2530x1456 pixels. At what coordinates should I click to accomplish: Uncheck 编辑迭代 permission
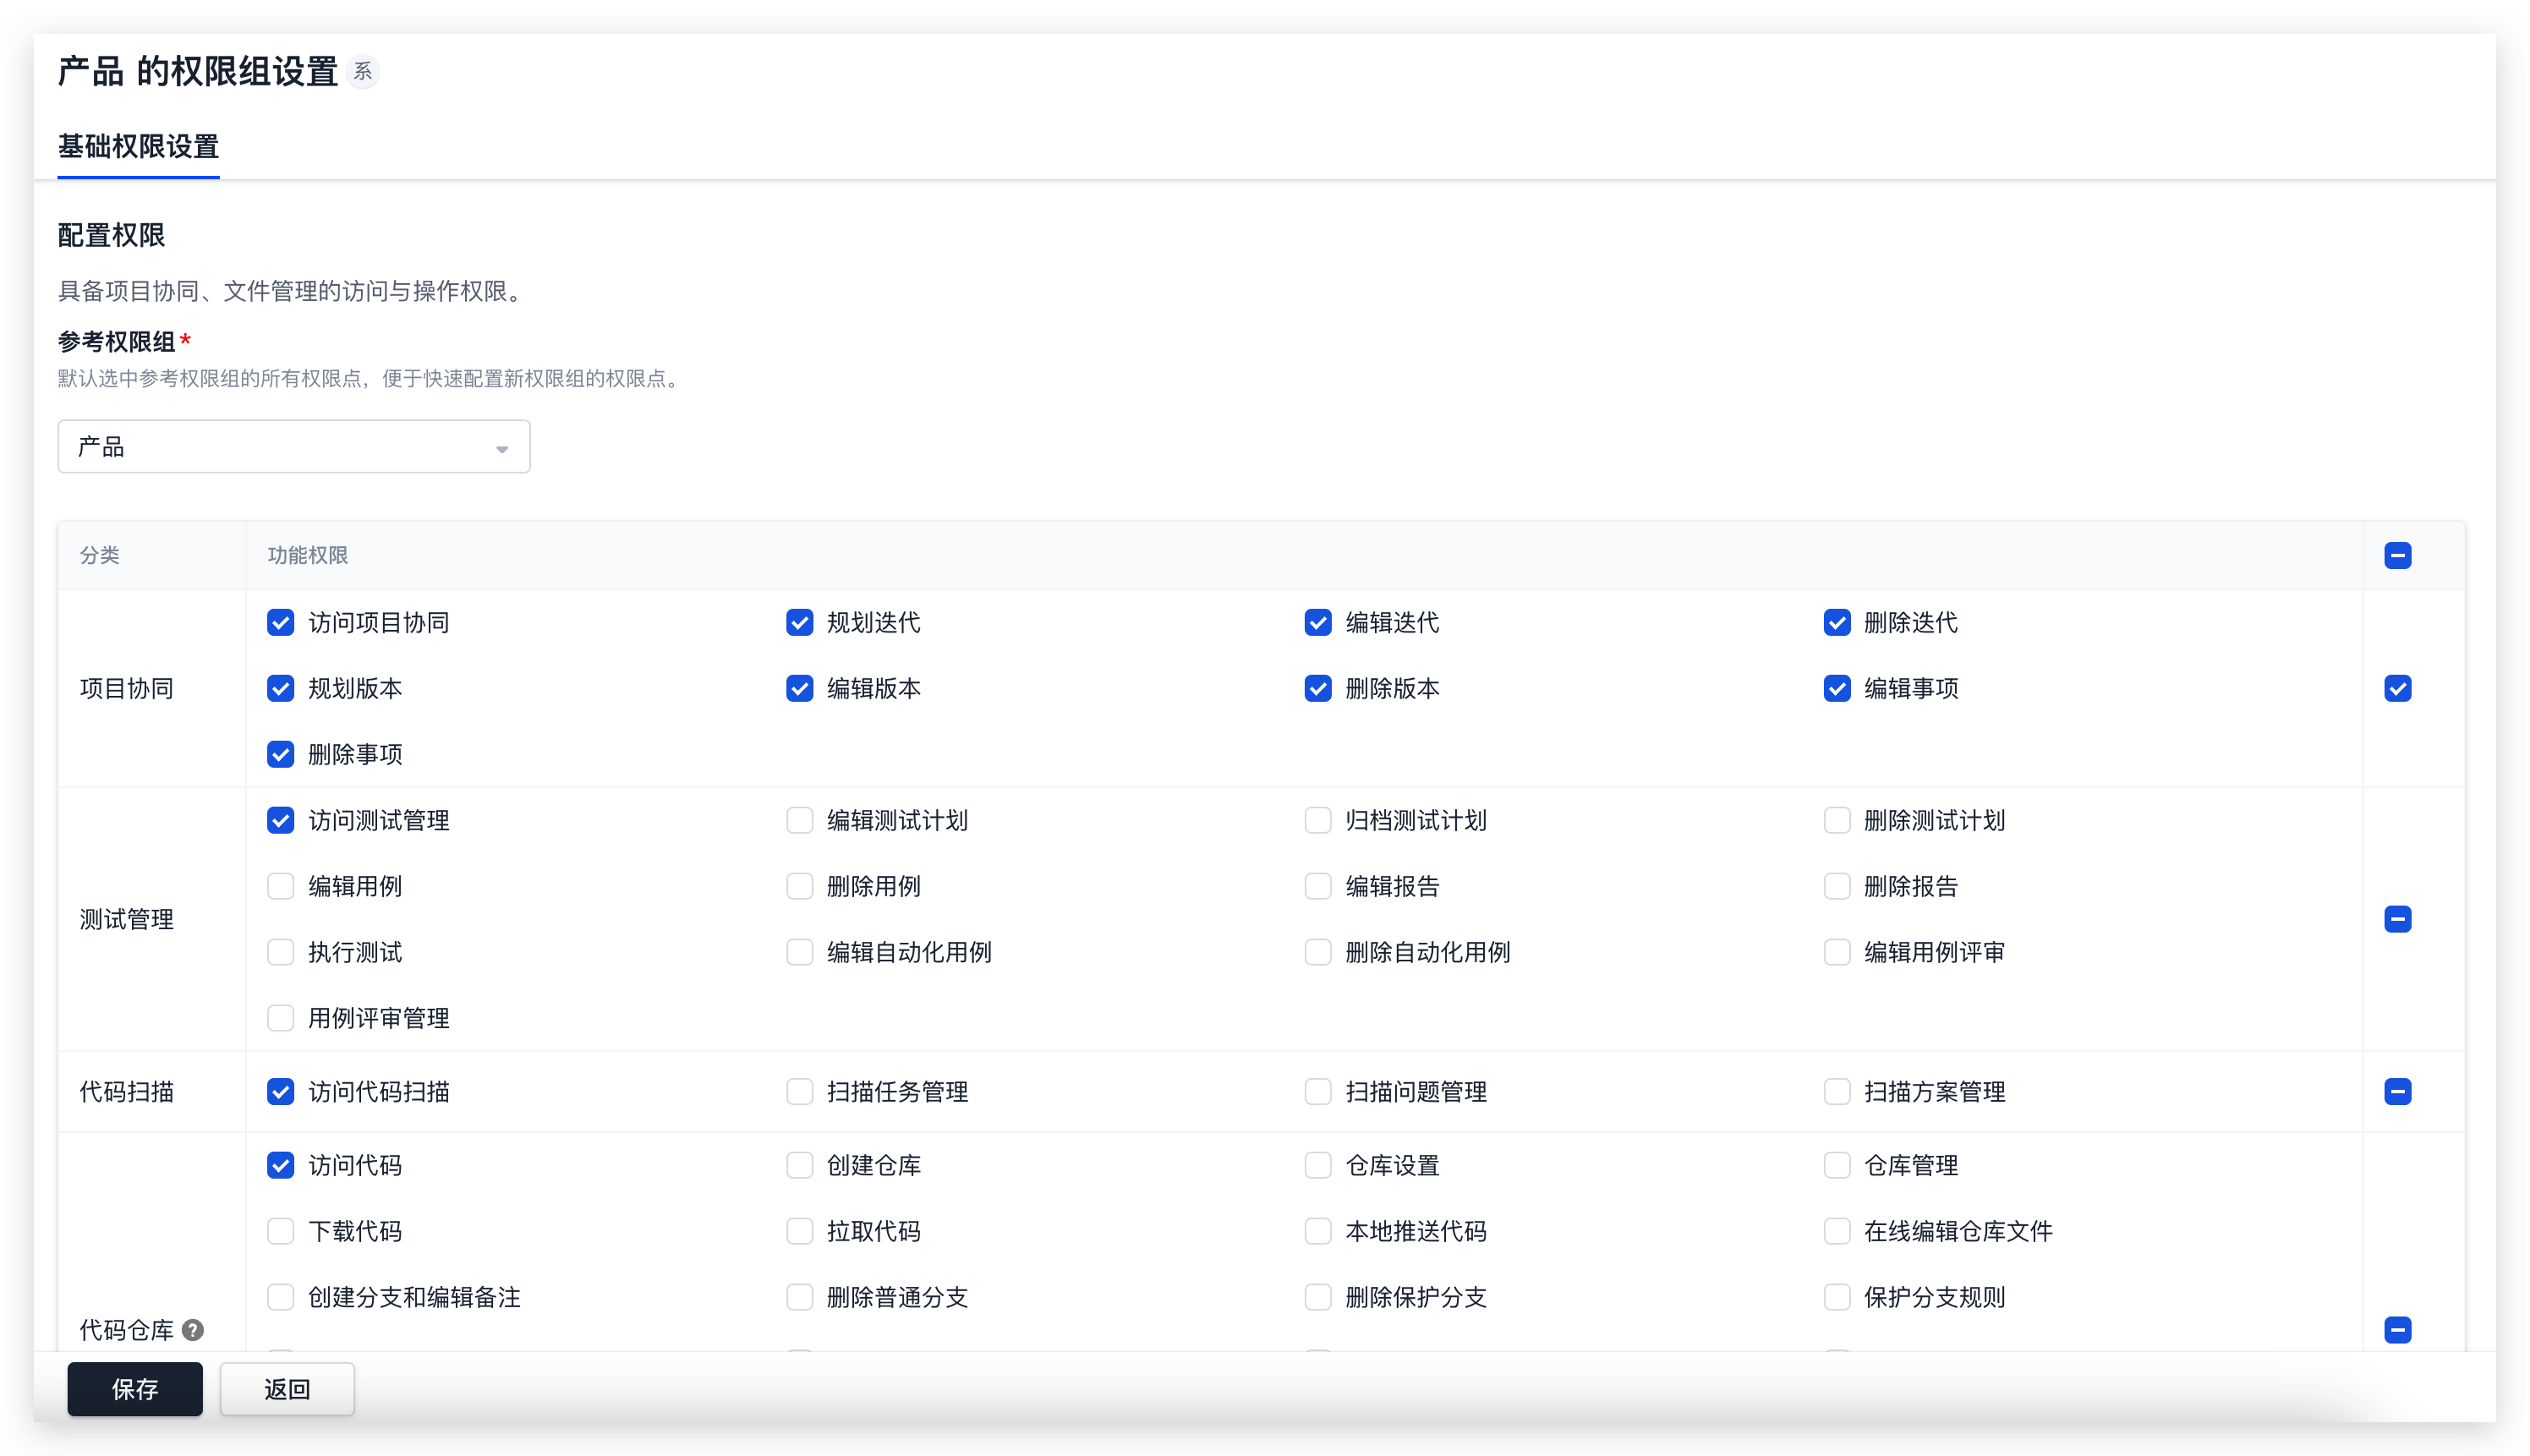(x=1318, y=622)
